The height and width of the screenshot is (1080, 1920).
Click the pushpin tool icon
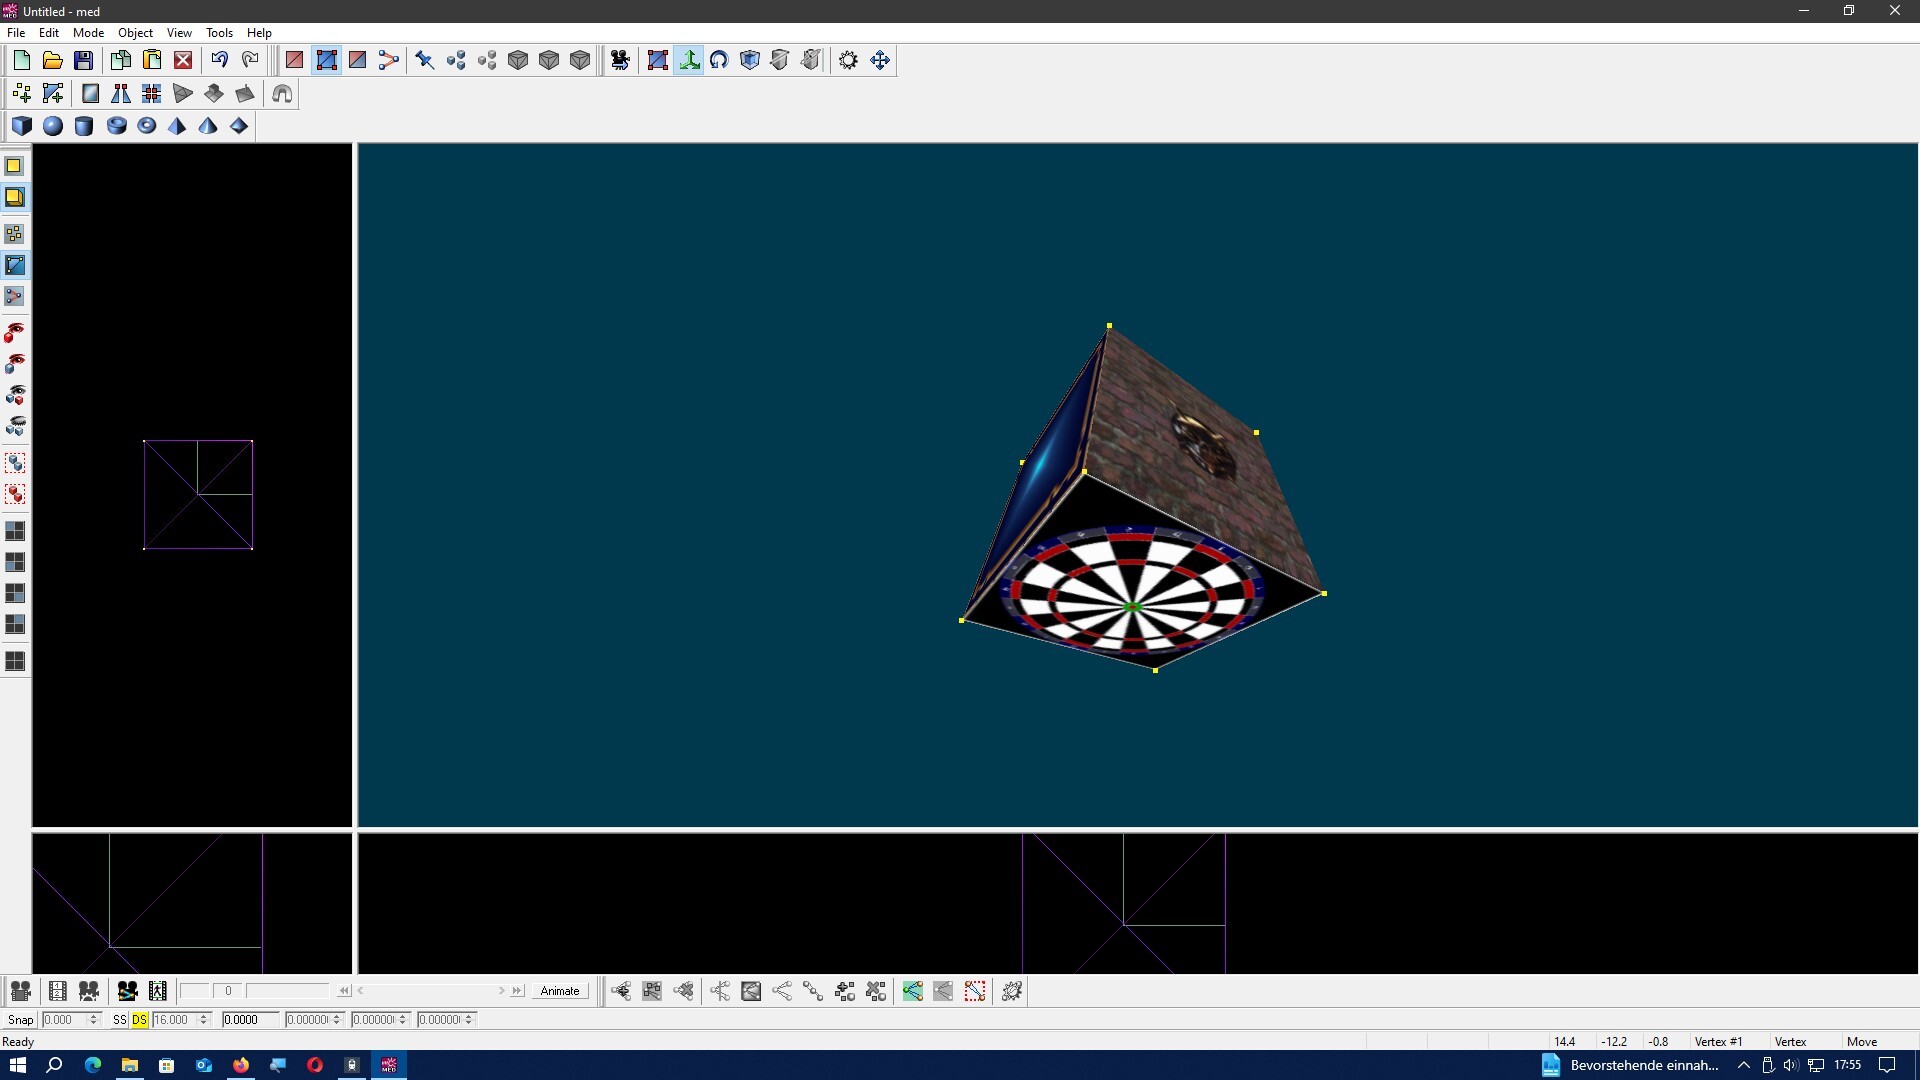pos(424,60)
